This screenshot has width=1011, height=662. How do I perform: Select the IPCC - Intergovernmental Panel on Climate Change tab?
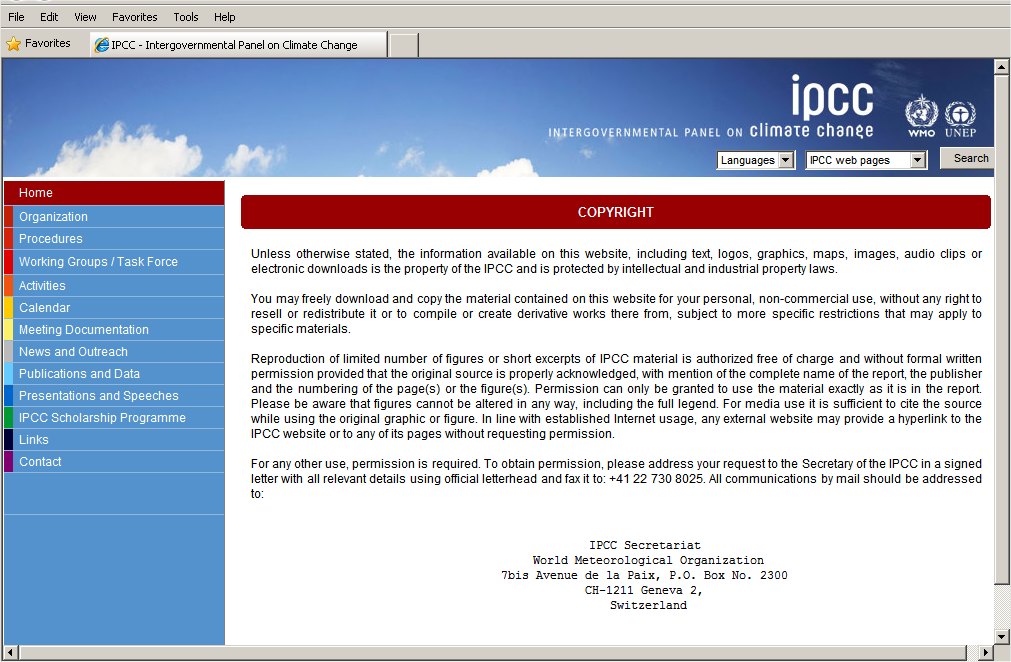(239, 44)
